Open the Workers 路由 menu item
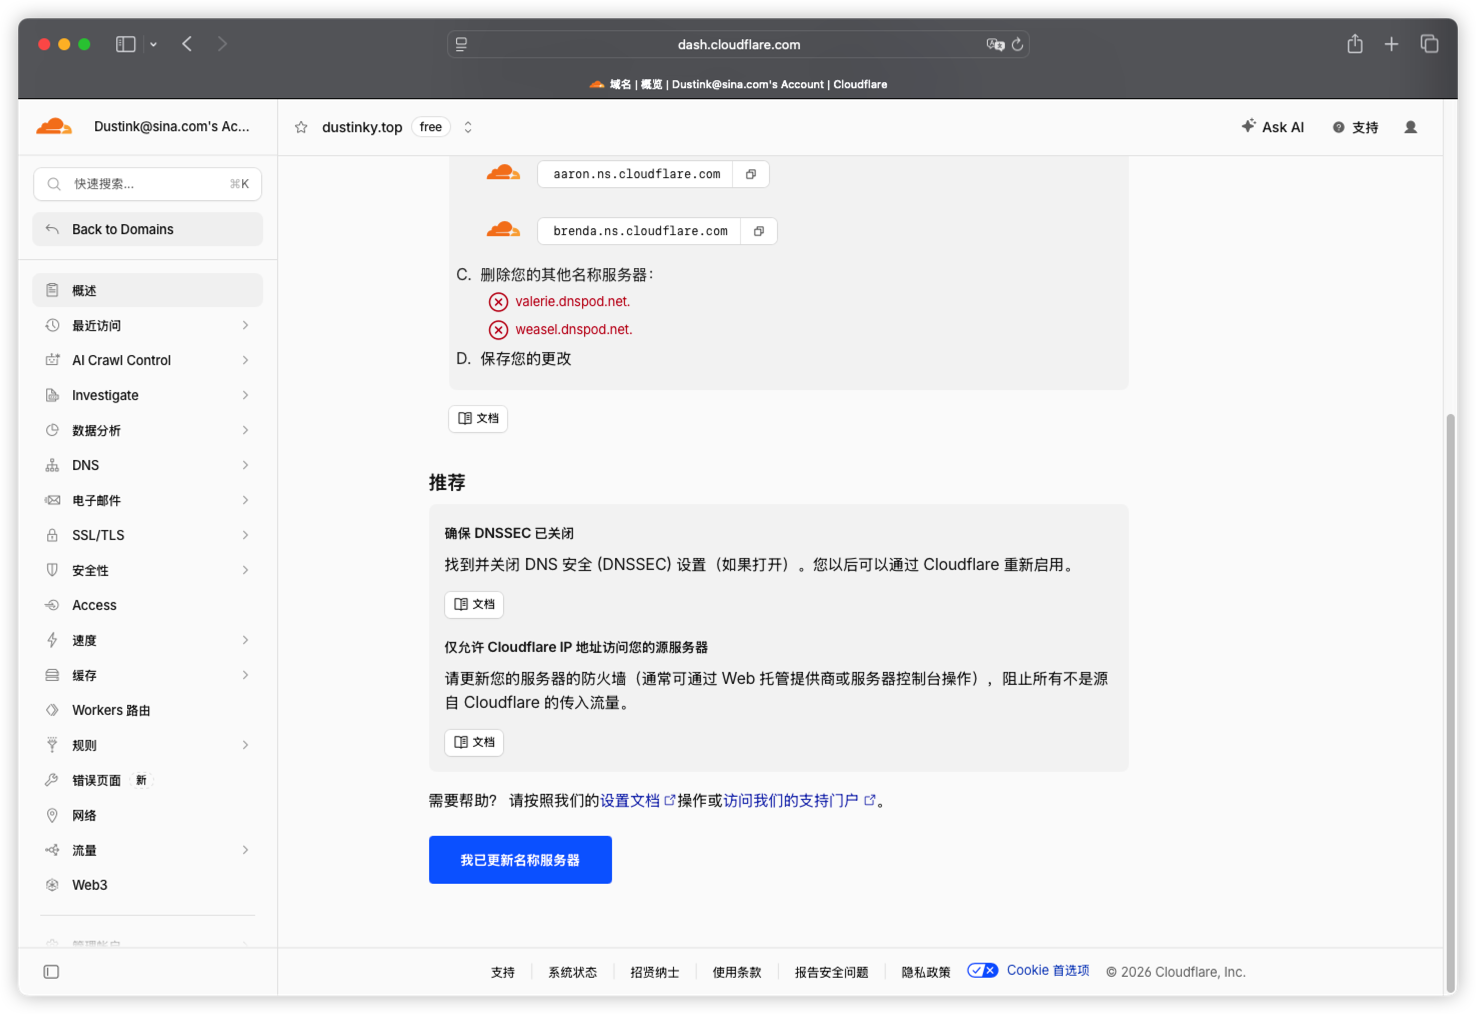This screenshot has height=1014, width=1476. (148, 710)
